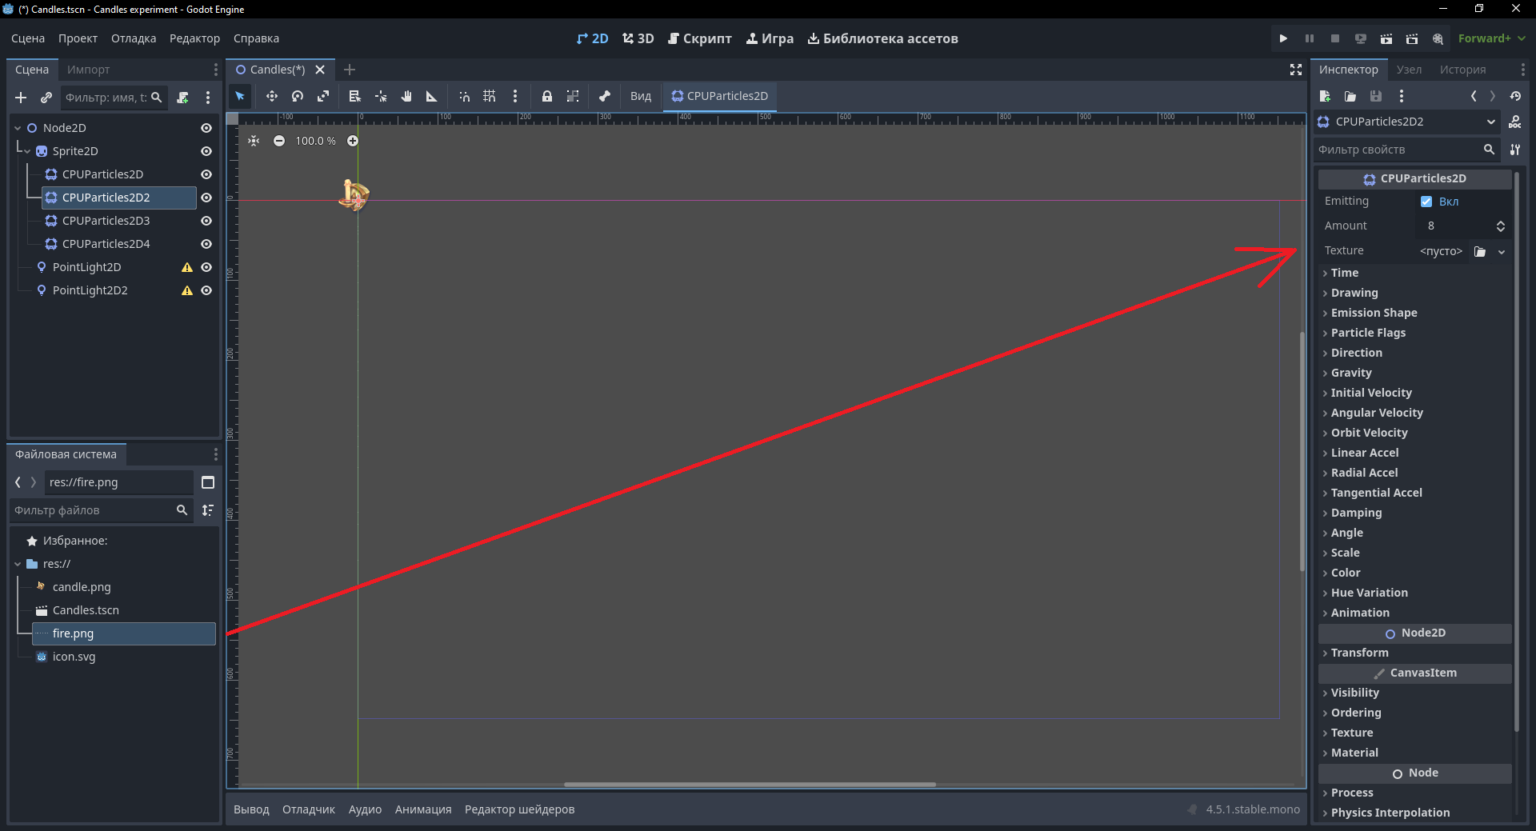
Task: Choose the Rotate mode tool
Action: [297, 96]
